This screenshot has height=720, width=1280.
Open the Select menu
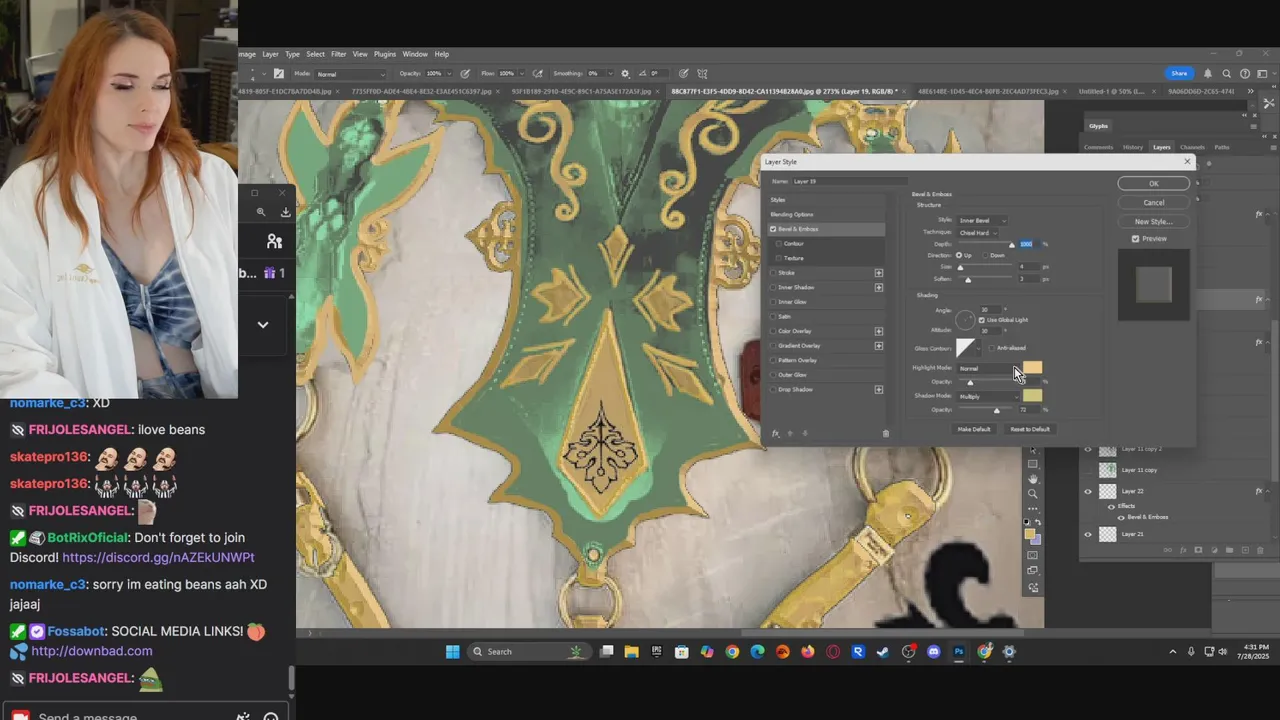[315, 54]
